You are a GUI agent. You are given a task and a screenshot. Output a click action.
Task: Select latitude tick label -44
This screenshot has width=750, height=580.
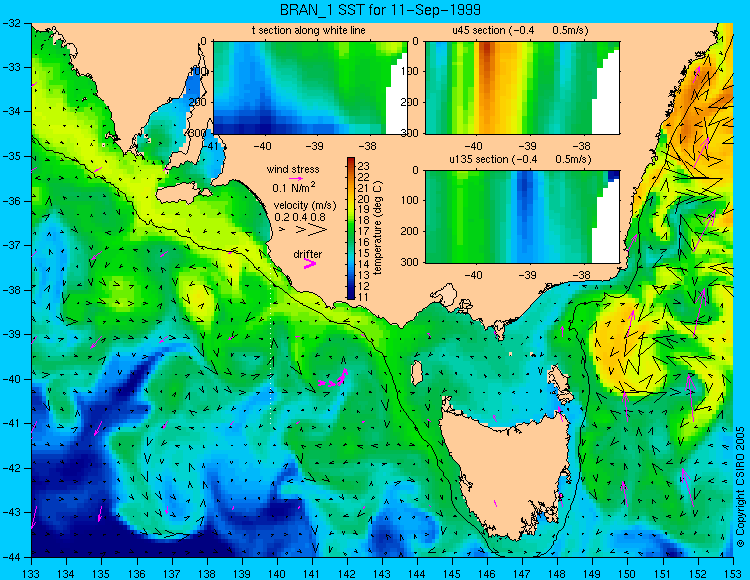(x=12, y=557)
